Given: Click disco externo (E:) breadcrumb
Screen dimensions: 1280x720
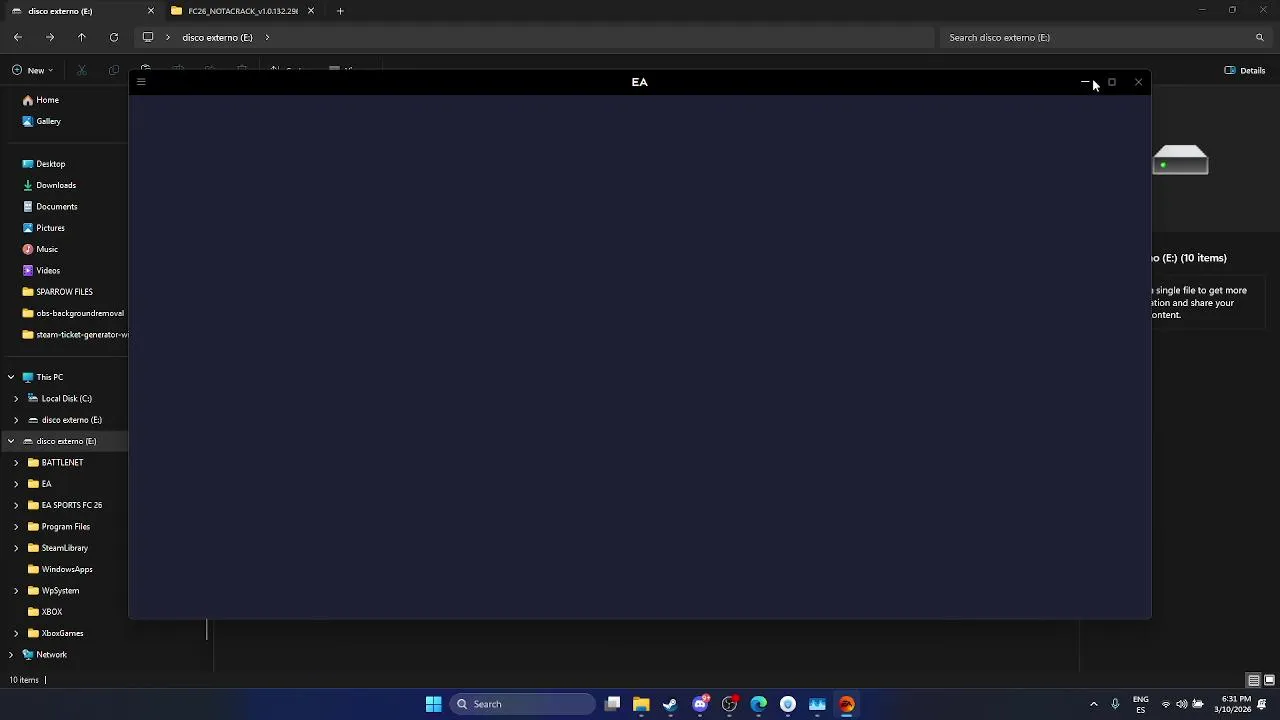Looking at the screenshot, I should pos(217,37).
